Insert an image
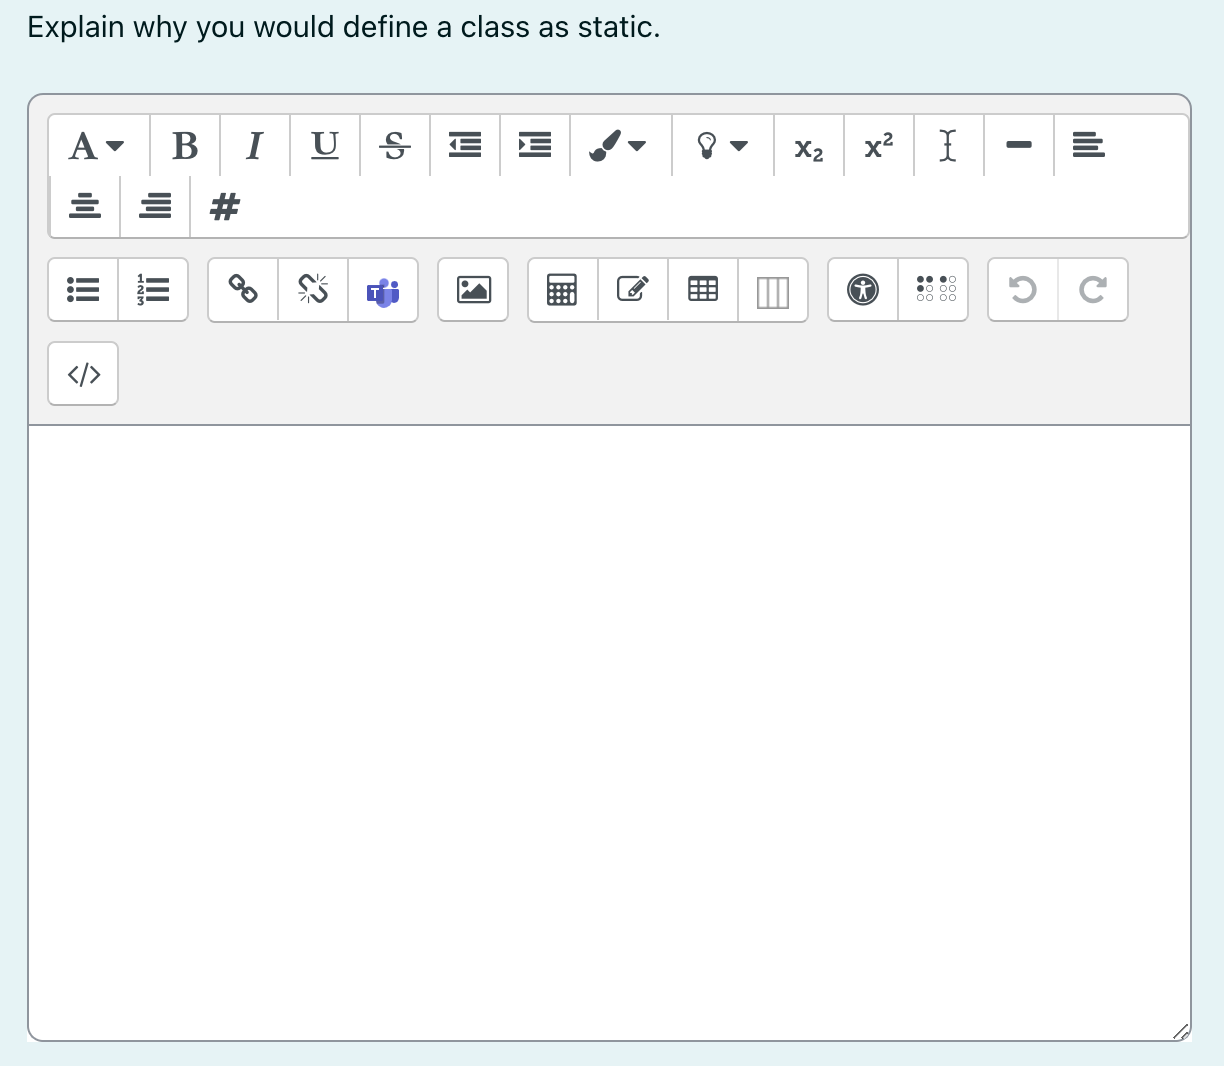1224x1066 pixels. [473, 290]
